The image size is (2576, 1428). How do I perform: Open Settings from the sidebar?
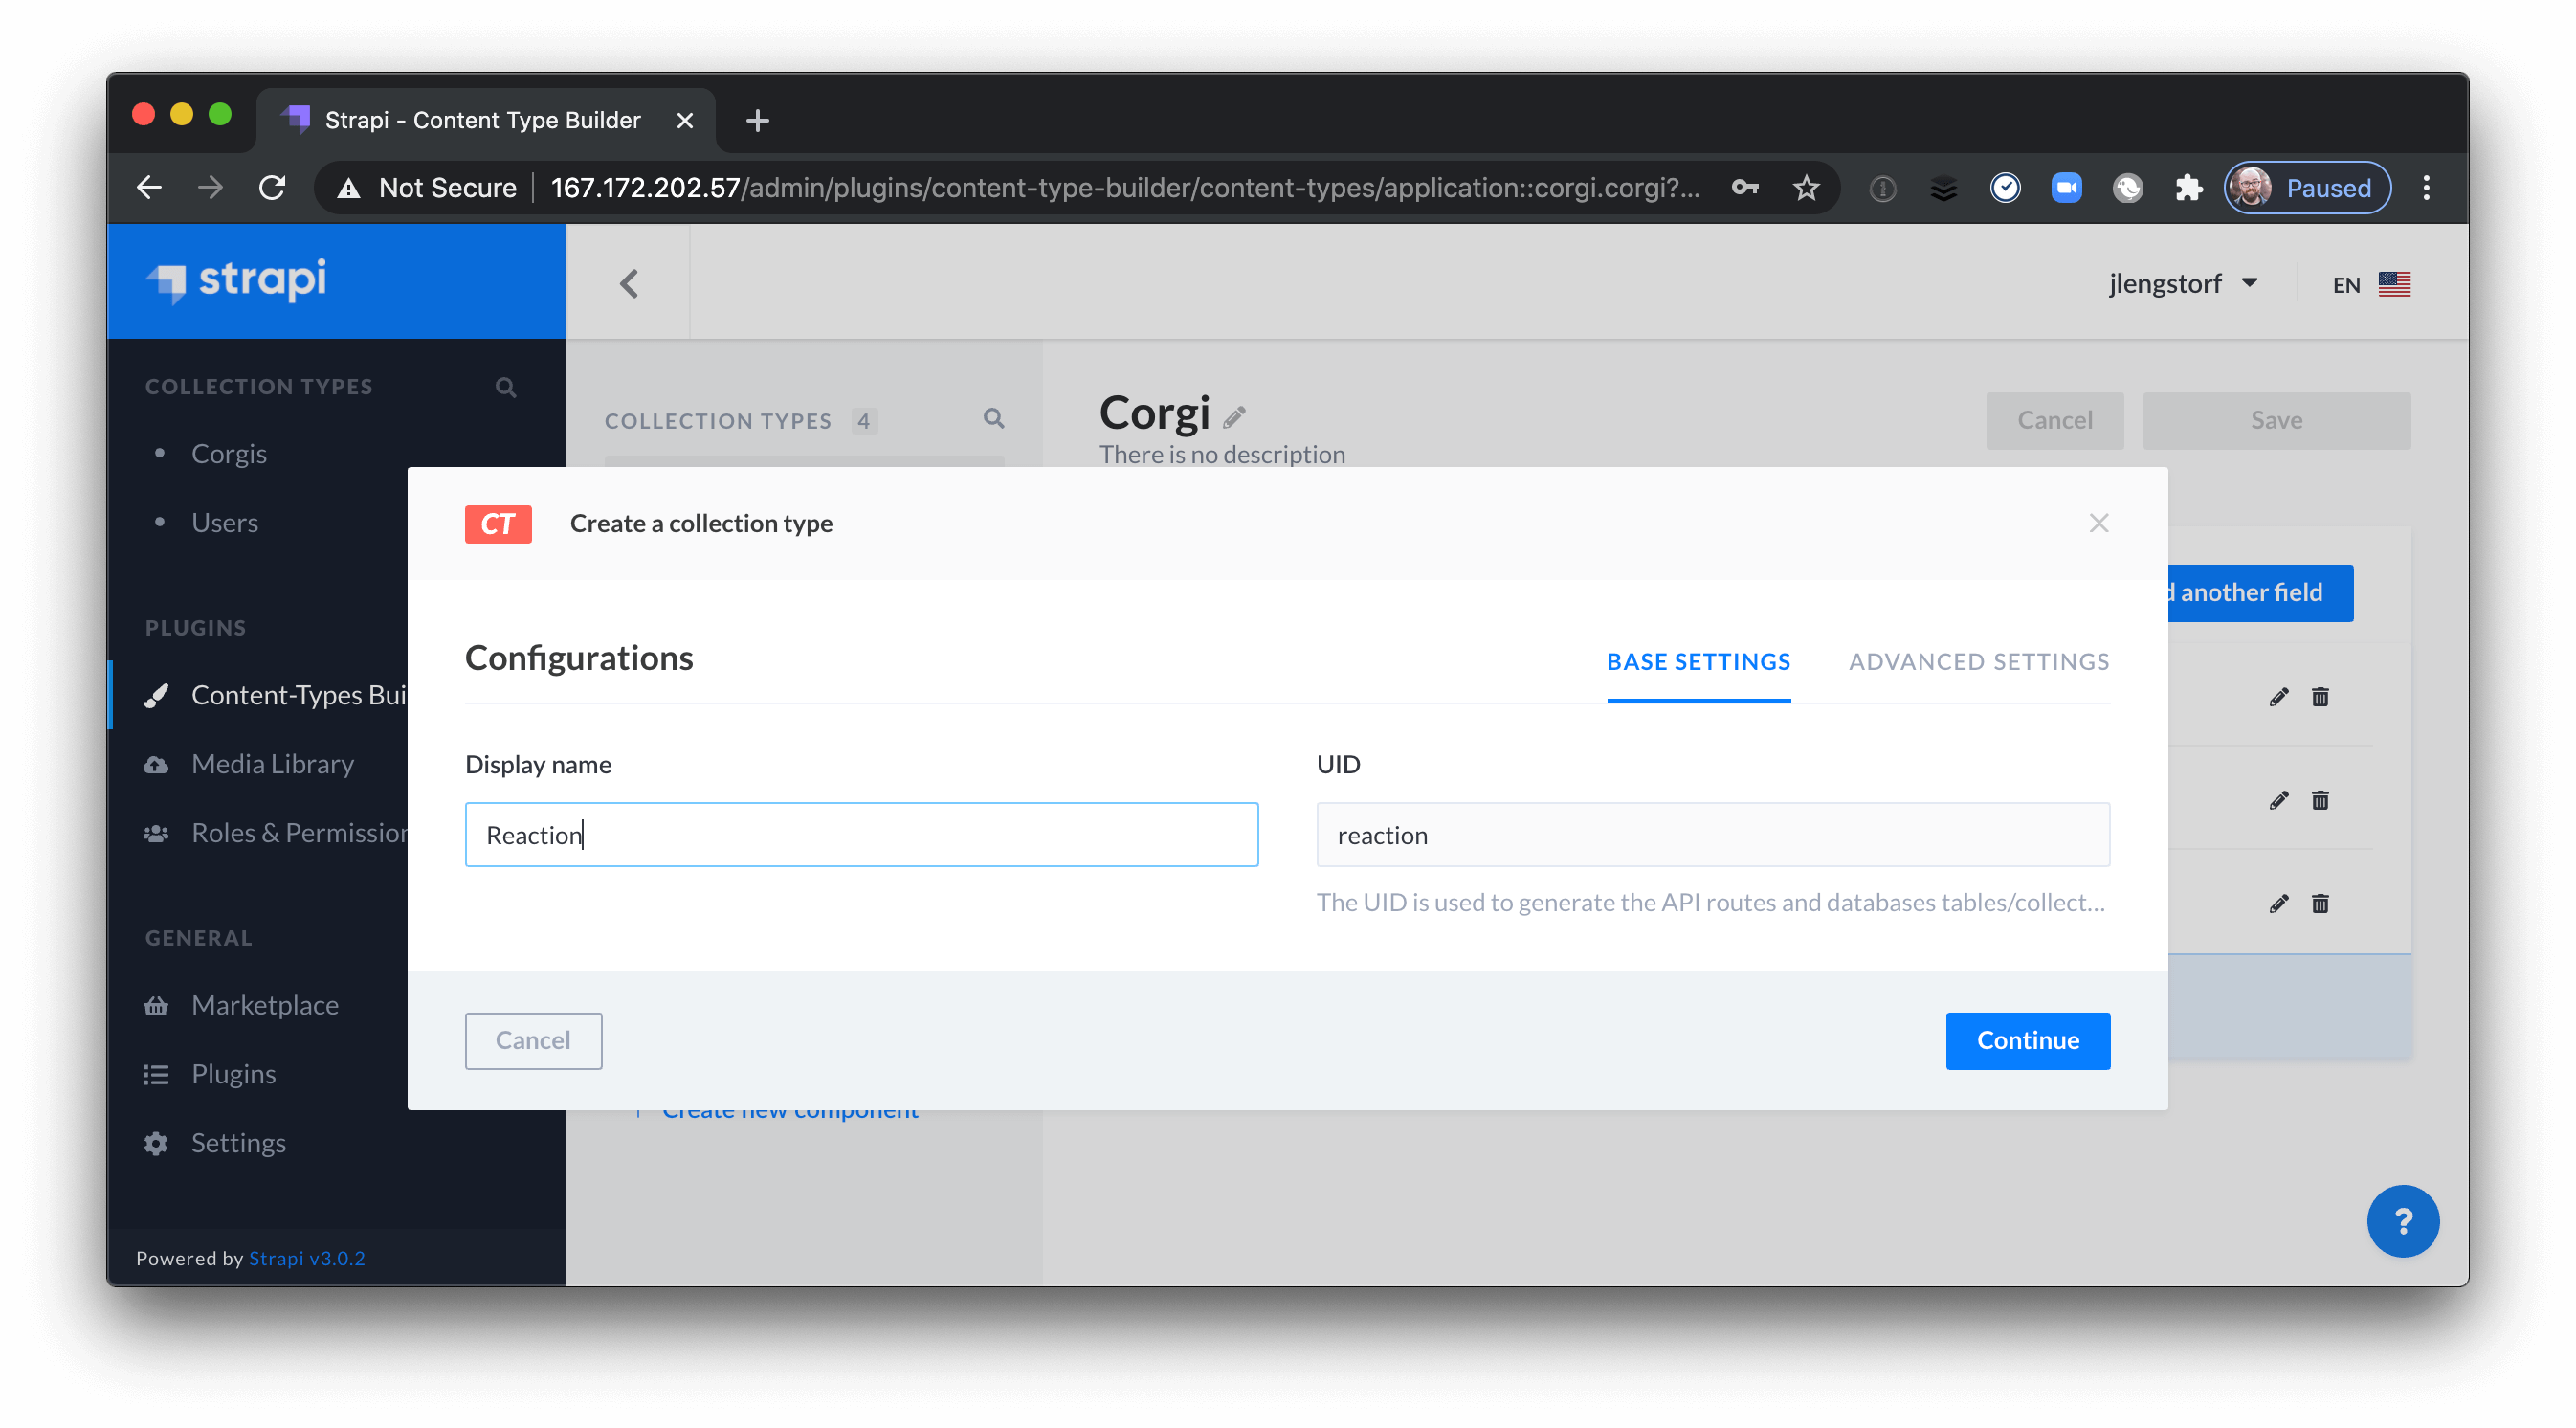click(238, 1142)
